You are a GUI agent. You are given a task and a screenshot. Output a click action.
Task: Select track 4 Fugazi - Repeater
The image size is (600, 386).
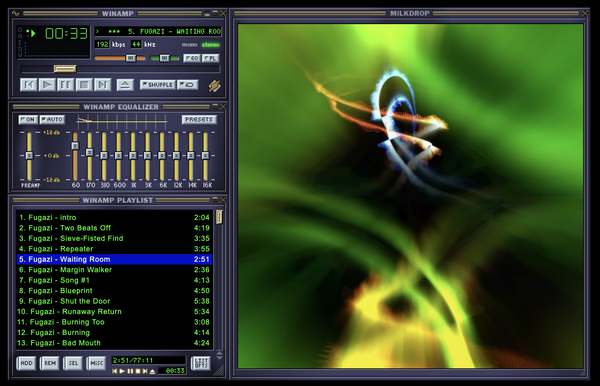[x=114, y=249]
